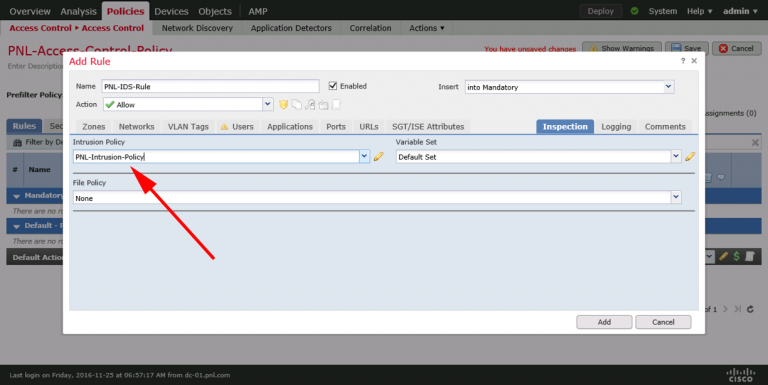Viewport: 768px width, 385px height.
Task: Open the admin user menu
Action: (740, 11)
